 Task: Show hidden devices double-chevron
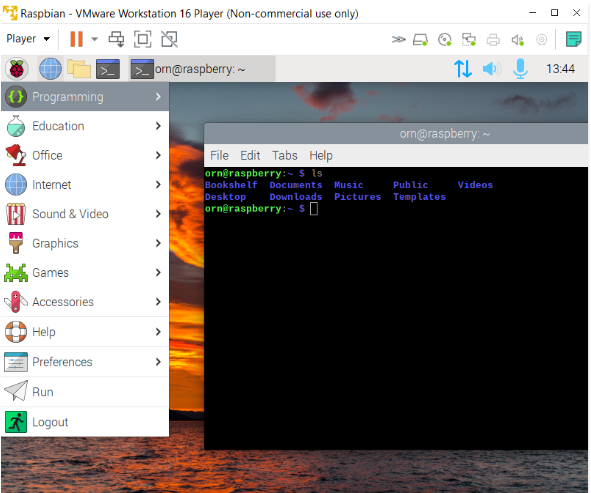click(398, 39)
